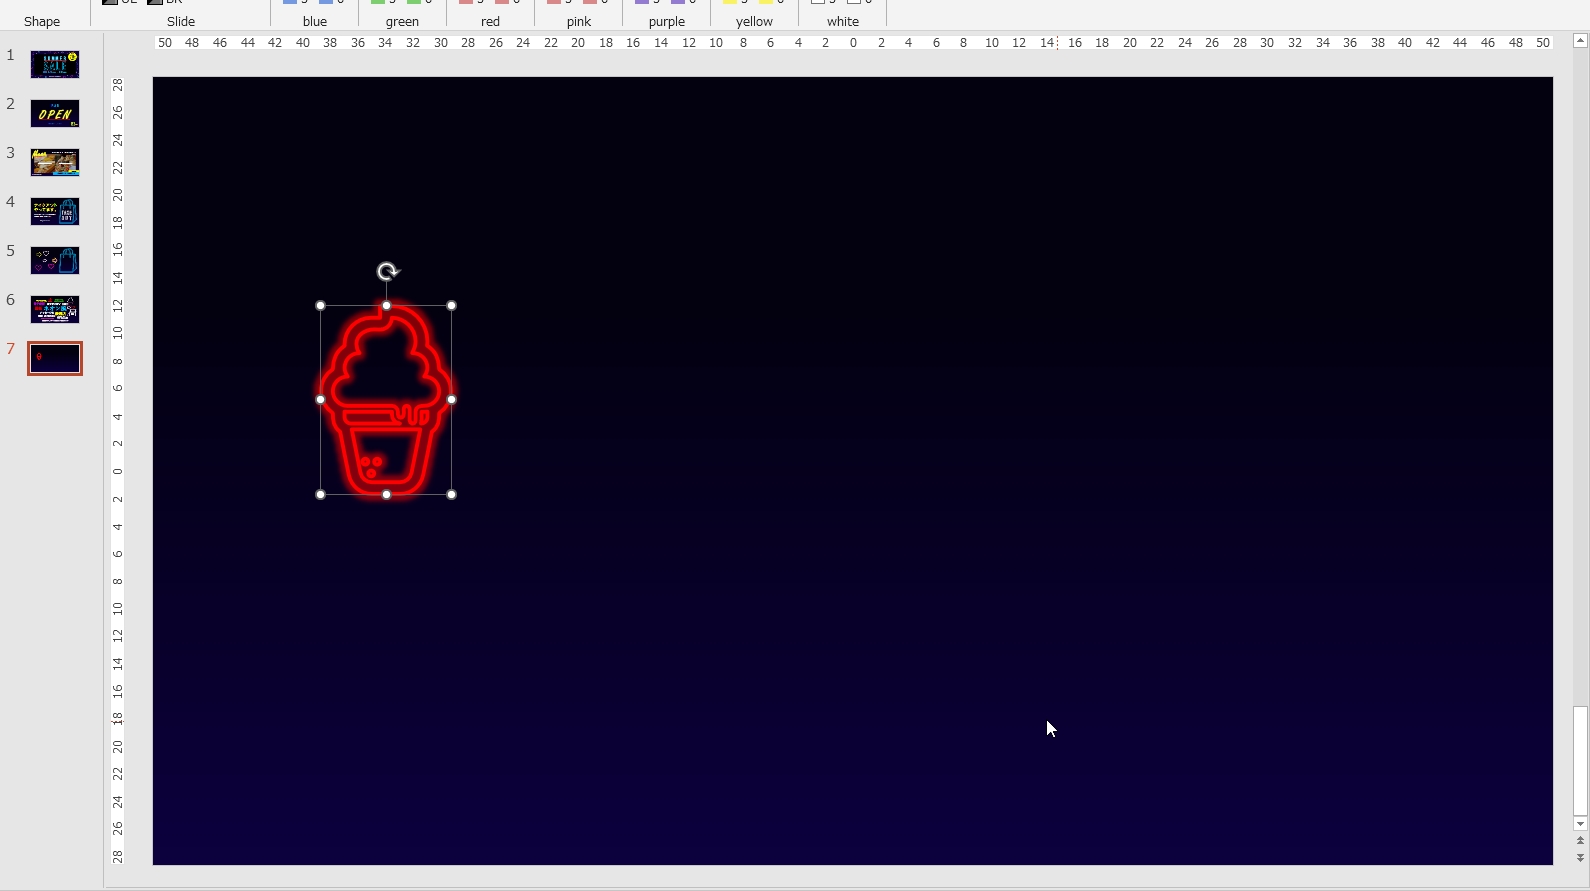Screen dimensions: 1590x891
Task: Click the red neon ice cream shape
Action: click(386, 400)
